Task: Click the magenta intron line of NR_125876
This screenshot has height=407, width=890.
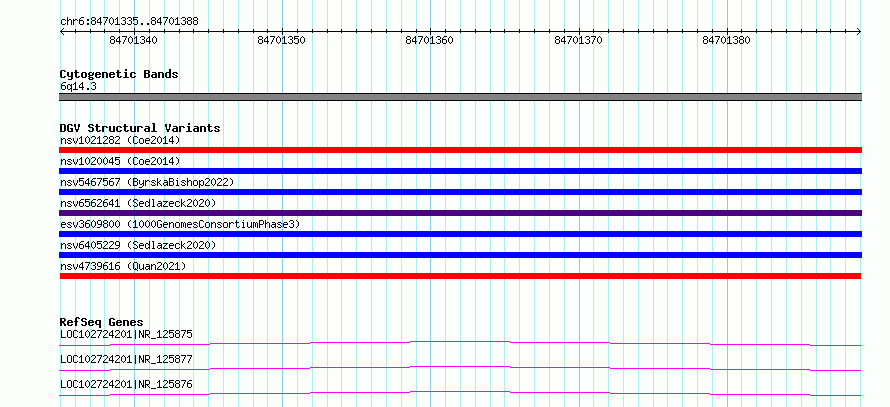Action: click(460, 393)
